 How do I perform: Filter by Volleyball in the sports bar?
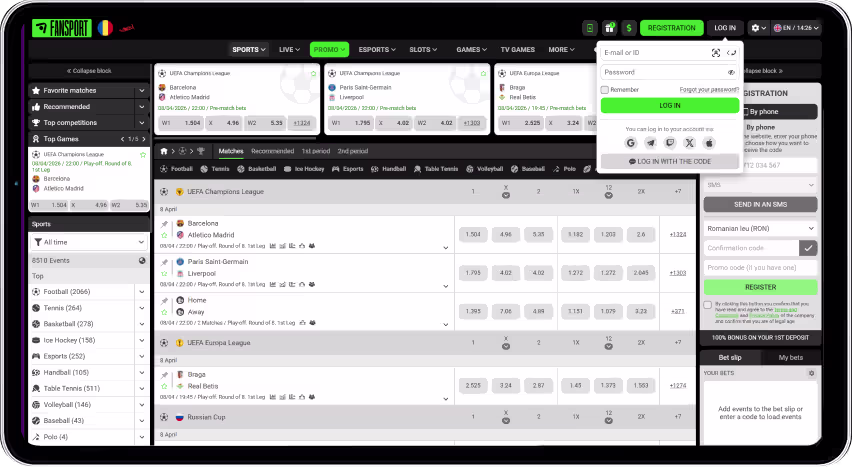[x=484, y=169]
